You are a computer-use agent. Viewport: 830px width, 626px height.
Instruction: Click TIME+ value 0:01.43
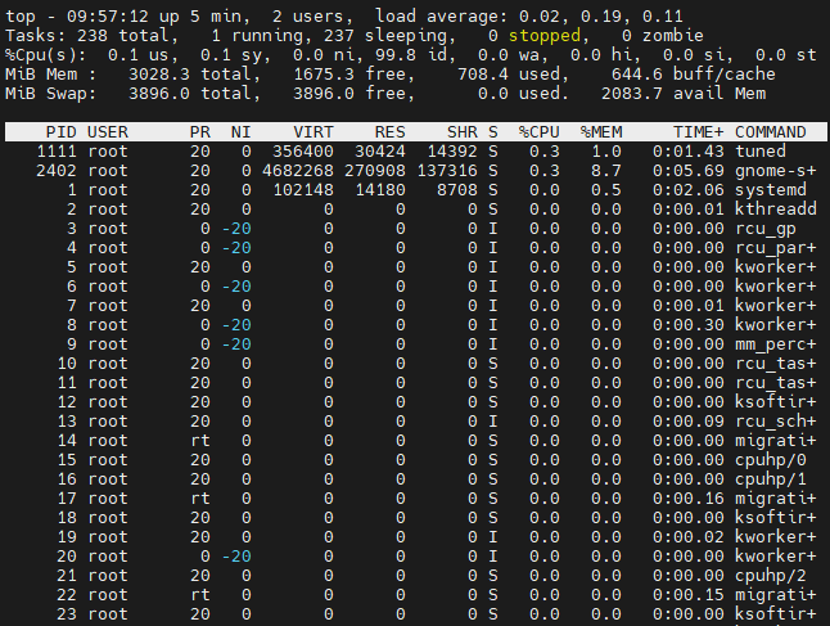click(x=688, y=151)
